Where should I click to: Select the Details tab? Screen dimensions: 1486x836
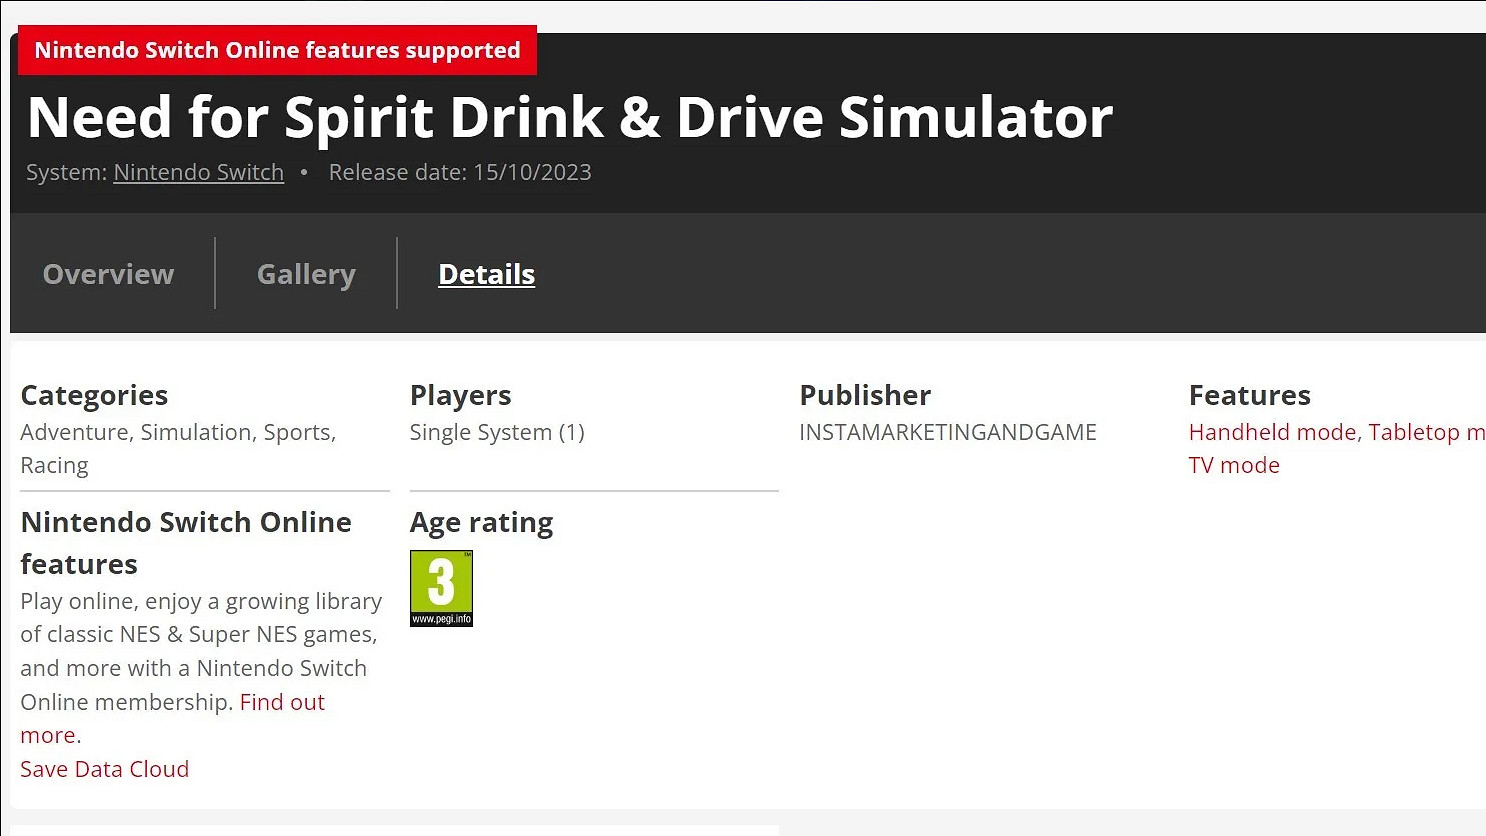pyautogui.click(x=486, y=274)
